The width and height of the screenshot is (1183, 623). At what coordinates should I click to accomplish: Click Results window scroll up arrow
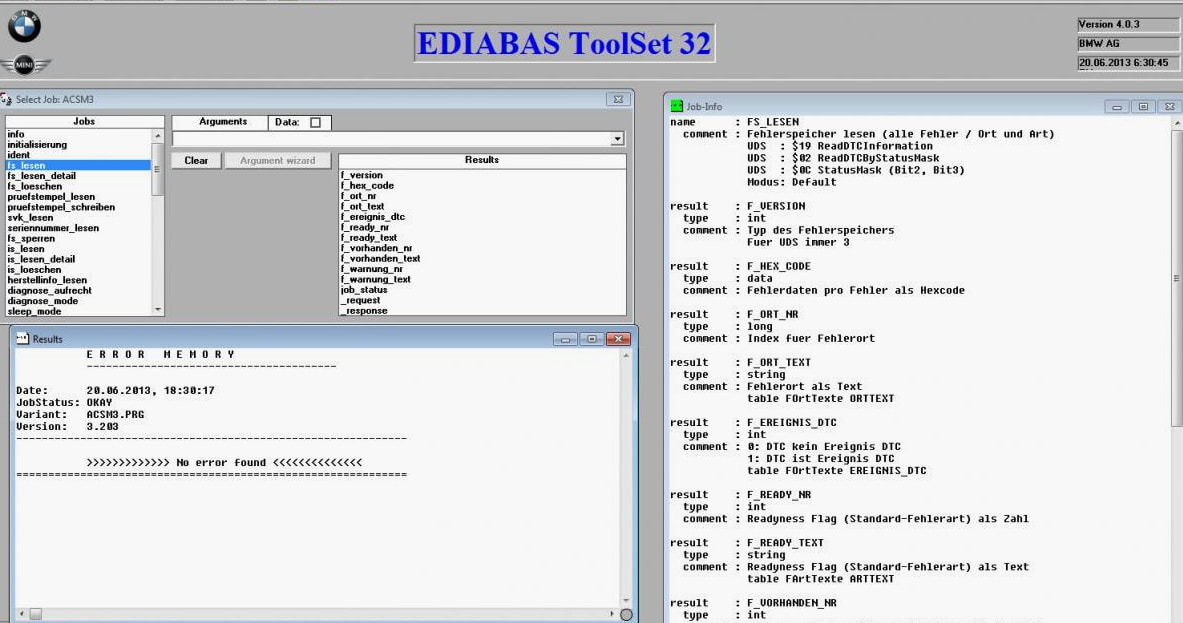tap(625, 355)
